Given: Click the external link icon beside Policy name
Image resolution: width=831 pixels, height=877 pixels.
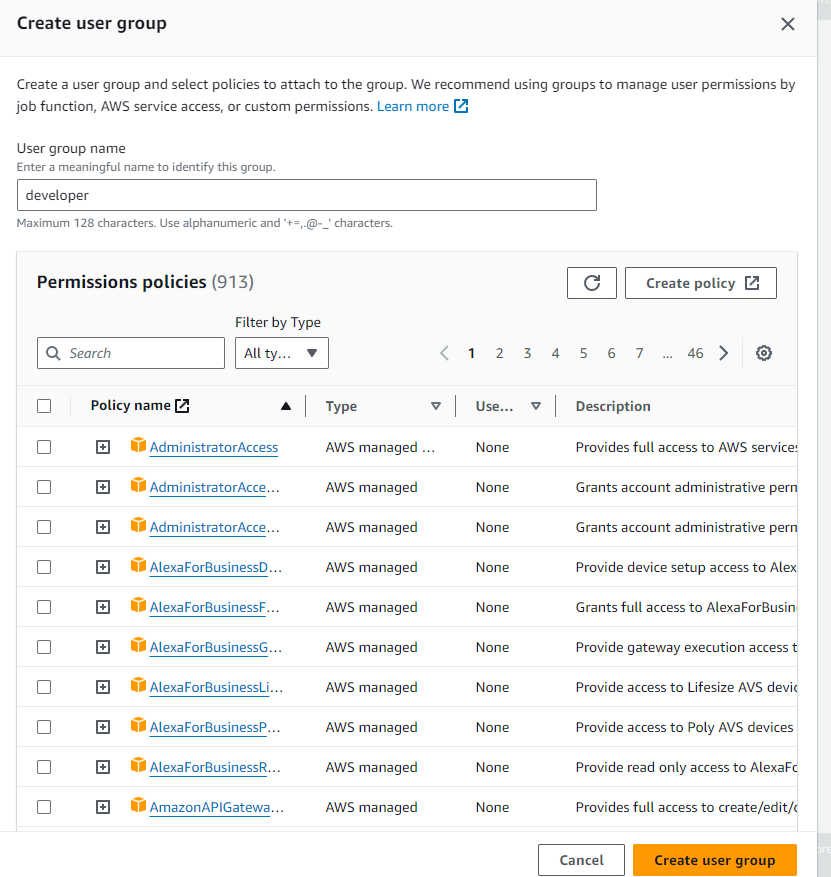Looking at the screenshot, I should tap(182, 406).
